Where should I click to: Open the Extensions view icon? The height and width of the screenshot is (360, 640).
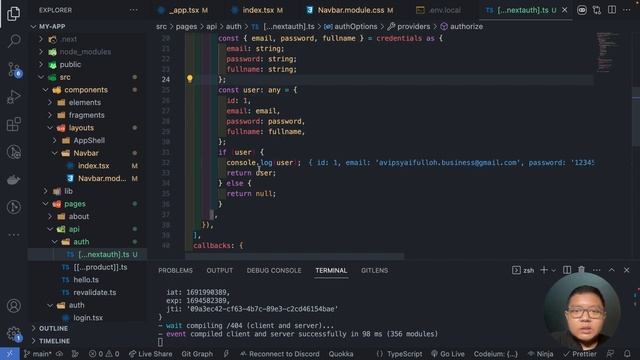point(14,124)
